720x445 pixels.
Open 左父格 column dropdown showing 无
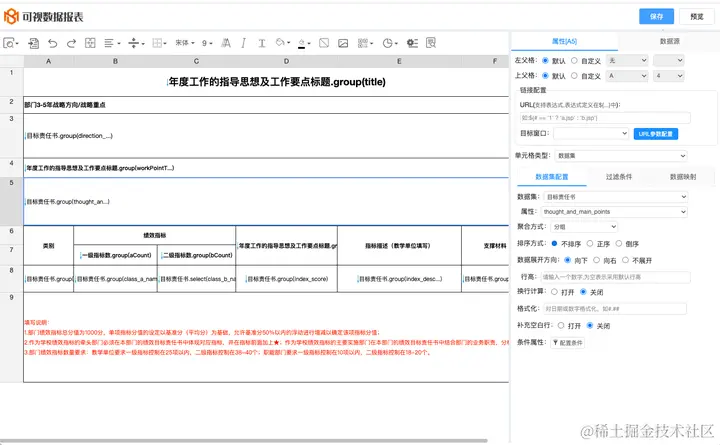[x=627, y=61]
